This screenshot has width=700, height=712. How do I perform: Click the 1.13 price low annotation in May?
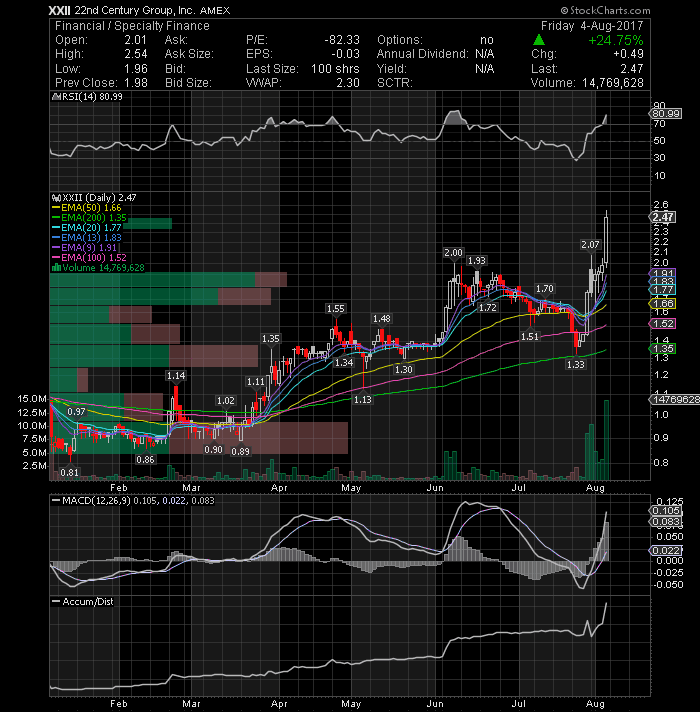pyautogui.click(x=363, y=400)
